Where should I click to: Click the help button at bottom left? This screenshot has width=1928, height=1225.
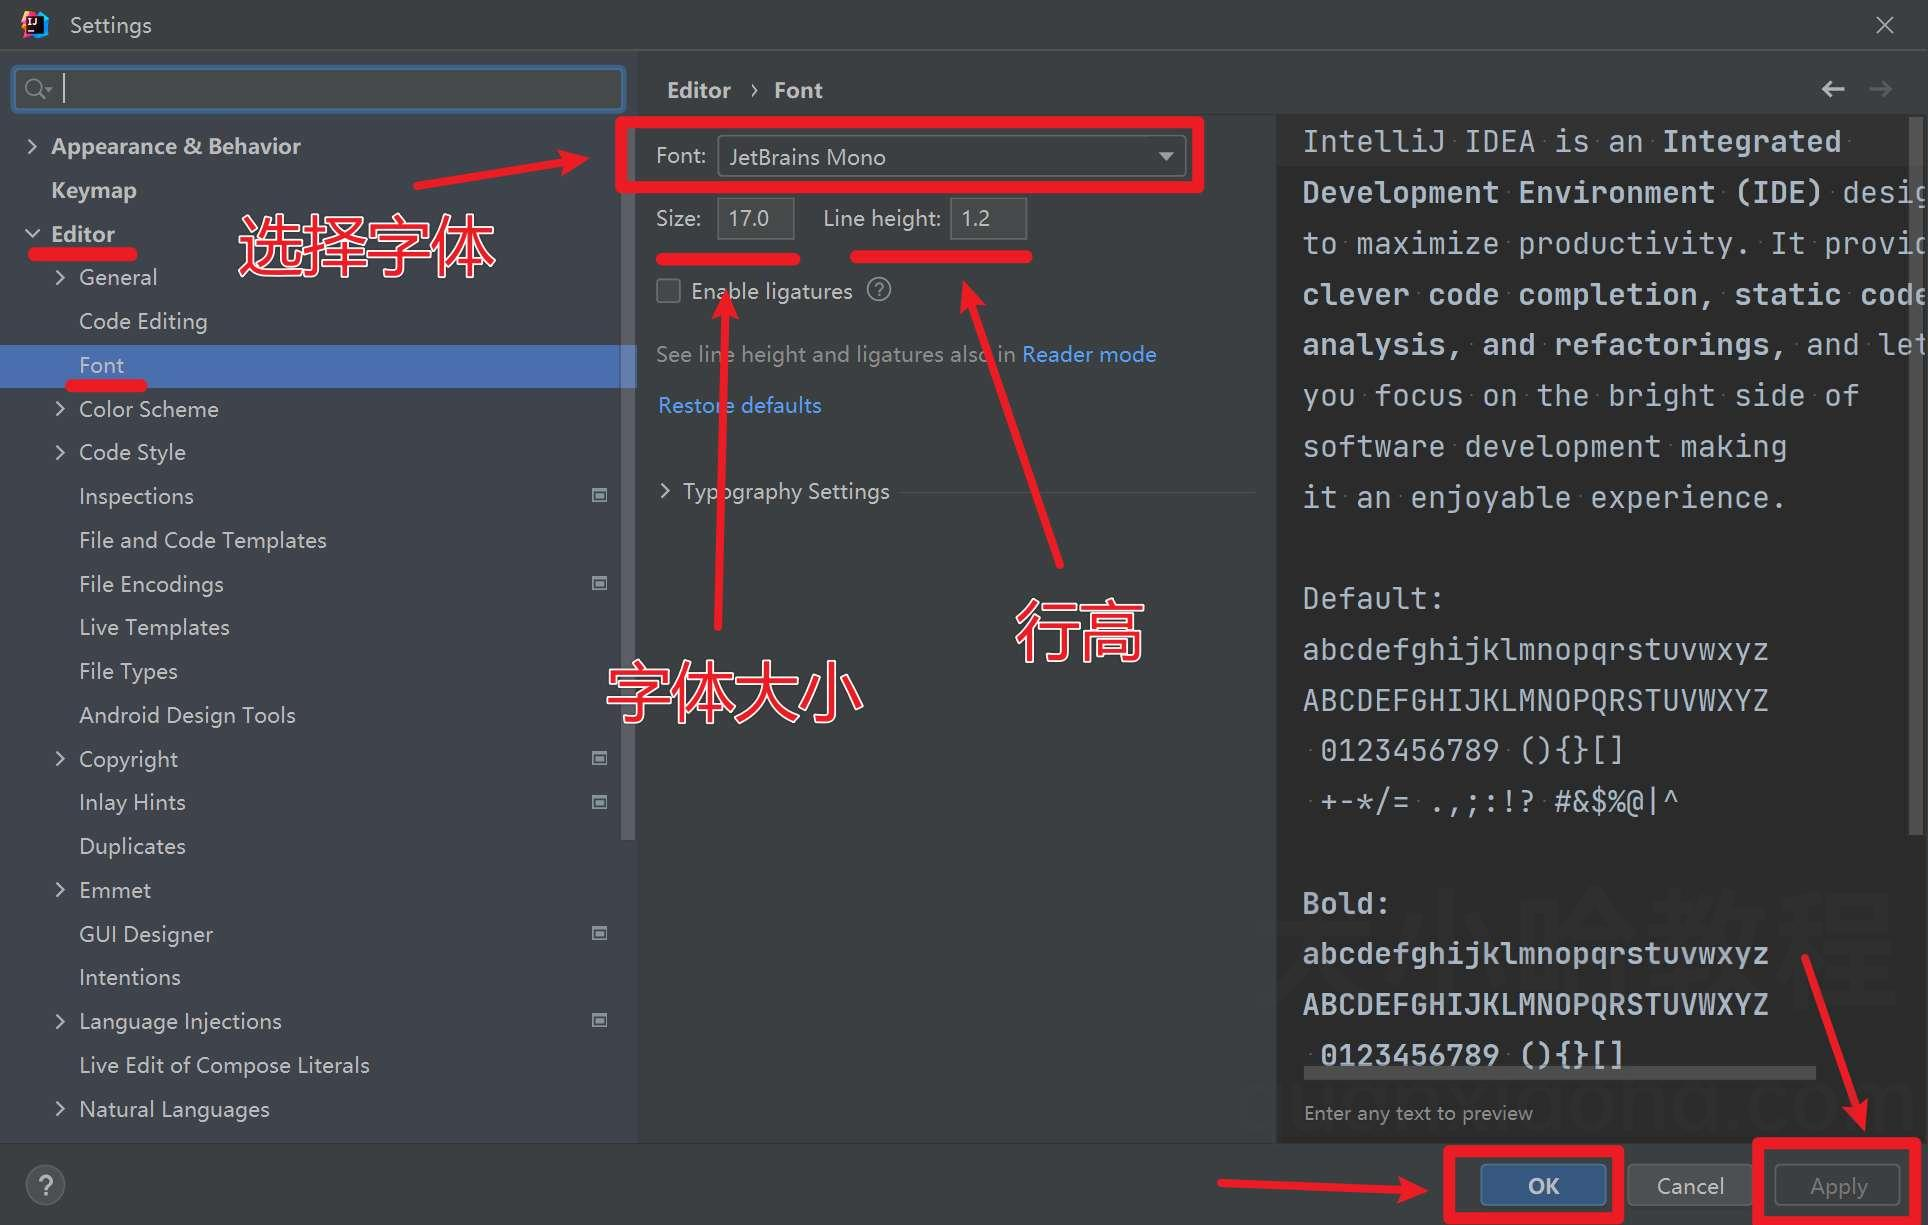point(45,1185)
